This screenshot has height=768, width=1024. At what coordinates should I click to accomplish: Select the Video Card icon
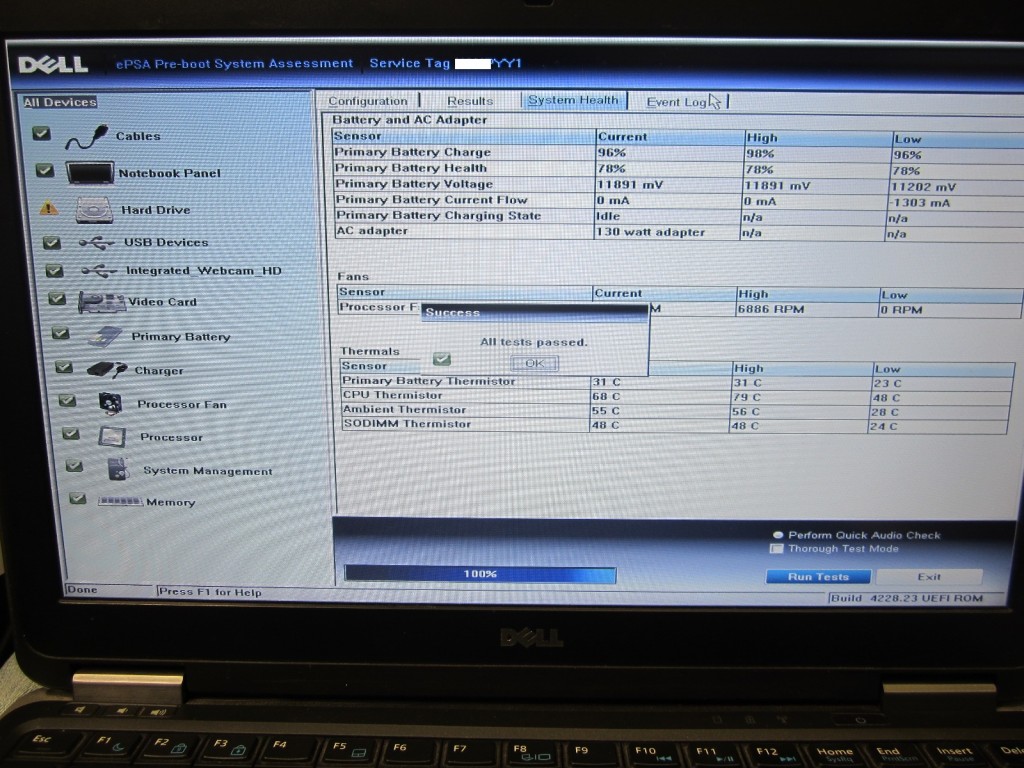pos(101,302)
